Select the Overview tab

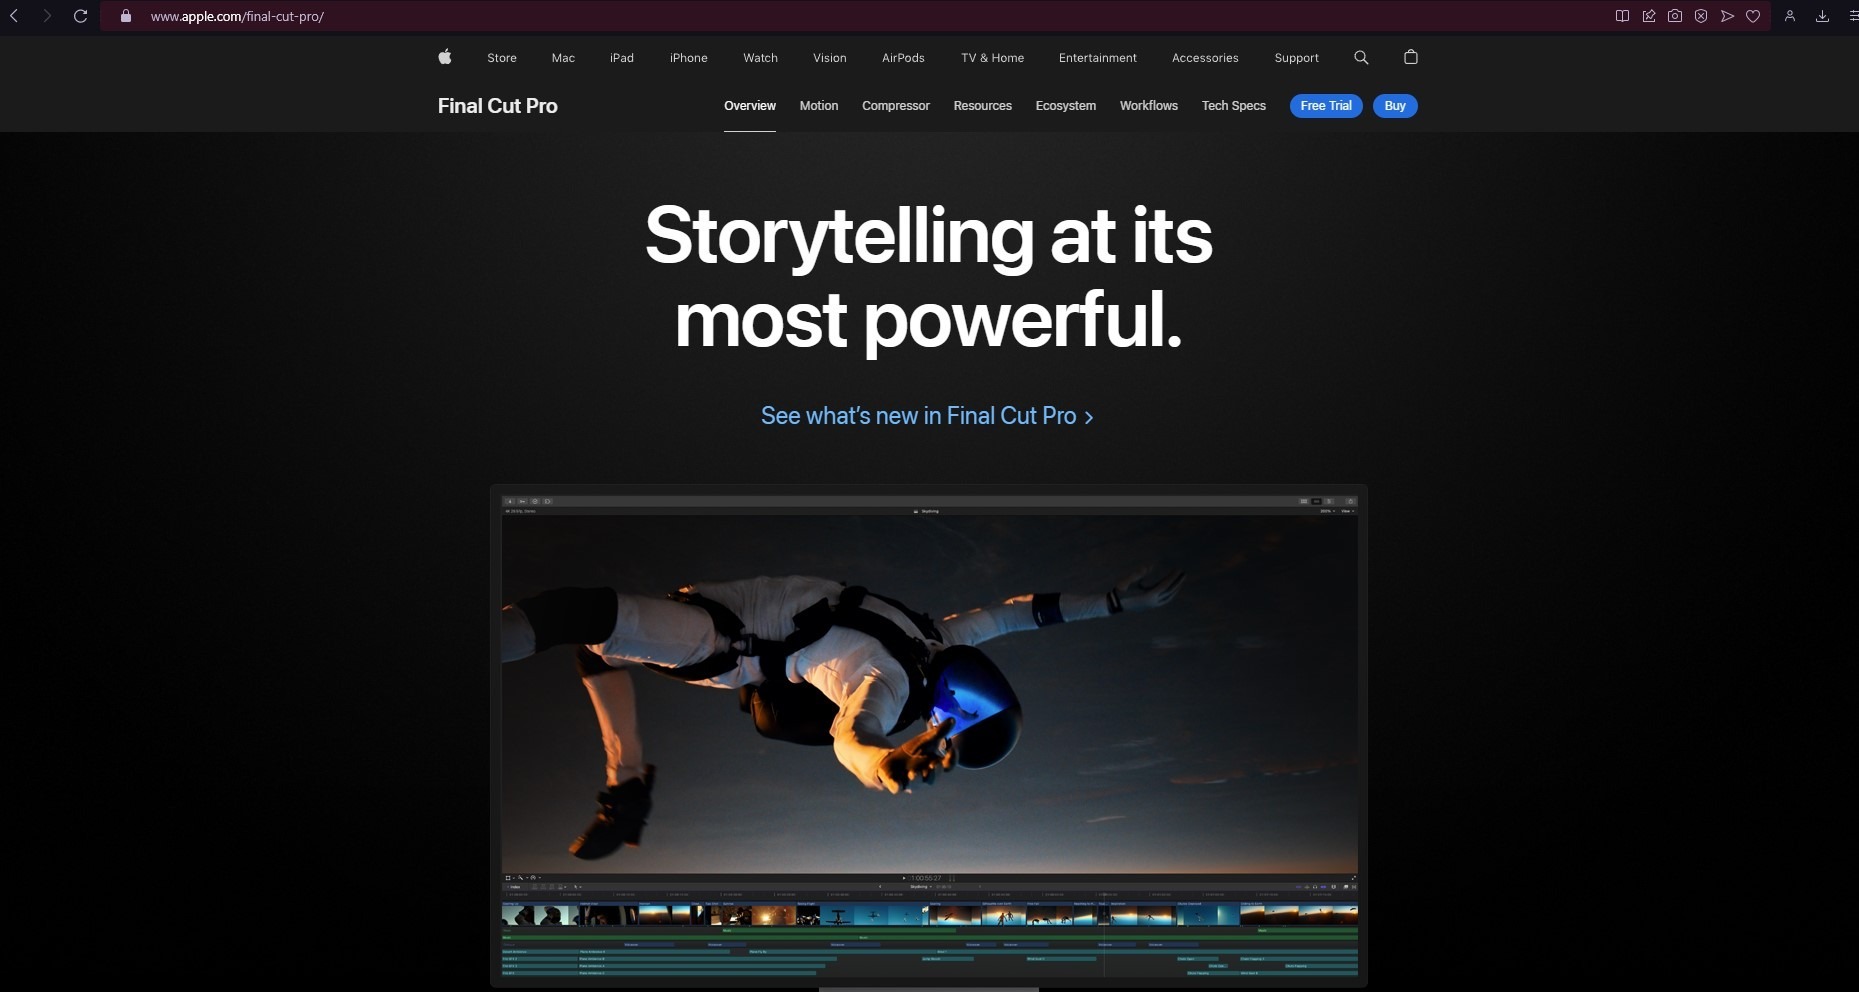tap(750, 106)
